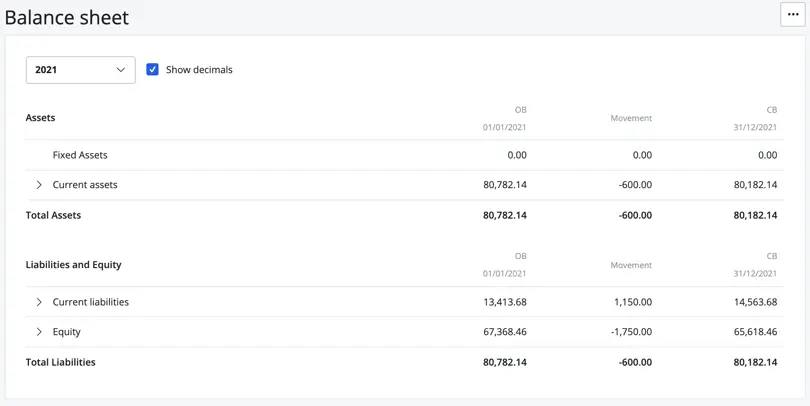
Task: Click Fixed Assets closing balance 0.00
Action: (768, 155)
